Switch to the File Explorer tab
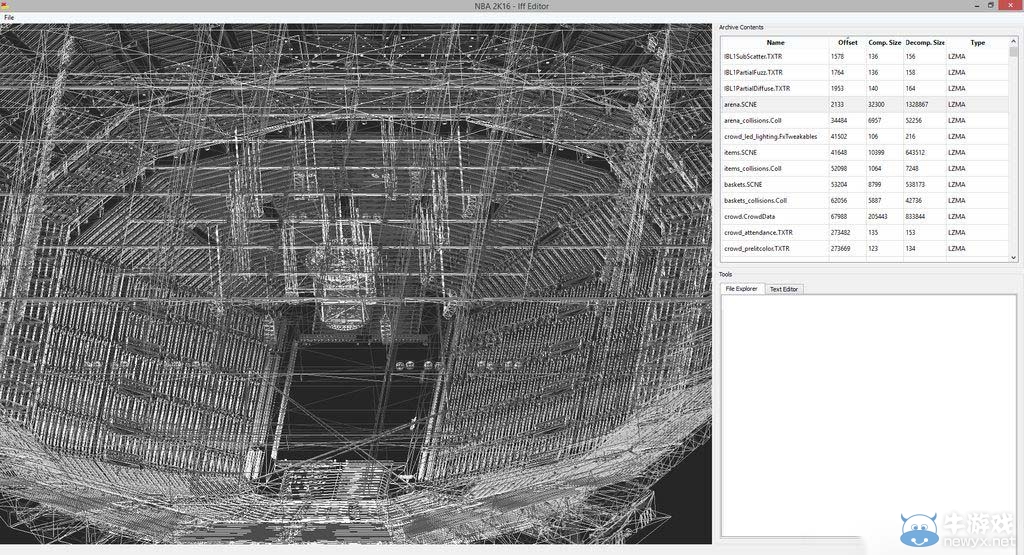The image size is (1024, 555). point(741,289)
